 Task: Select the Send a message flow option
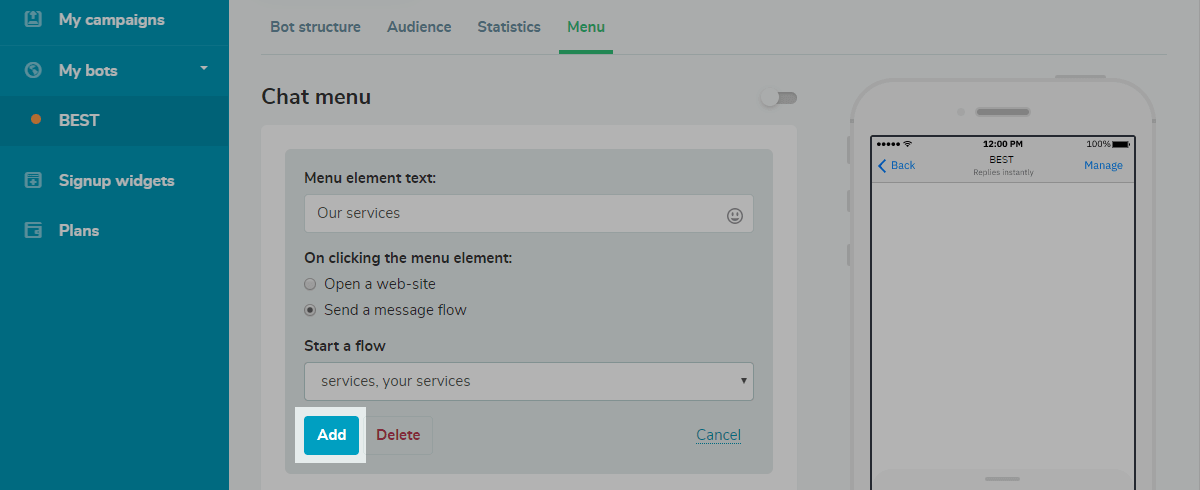310,310
